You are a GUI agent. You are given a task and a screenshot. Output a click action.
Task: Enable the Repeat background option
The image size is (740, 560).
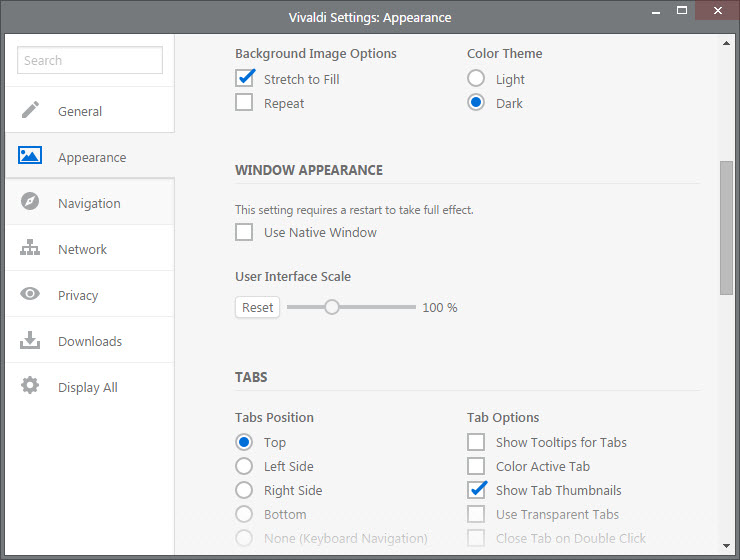click(244, 102)
